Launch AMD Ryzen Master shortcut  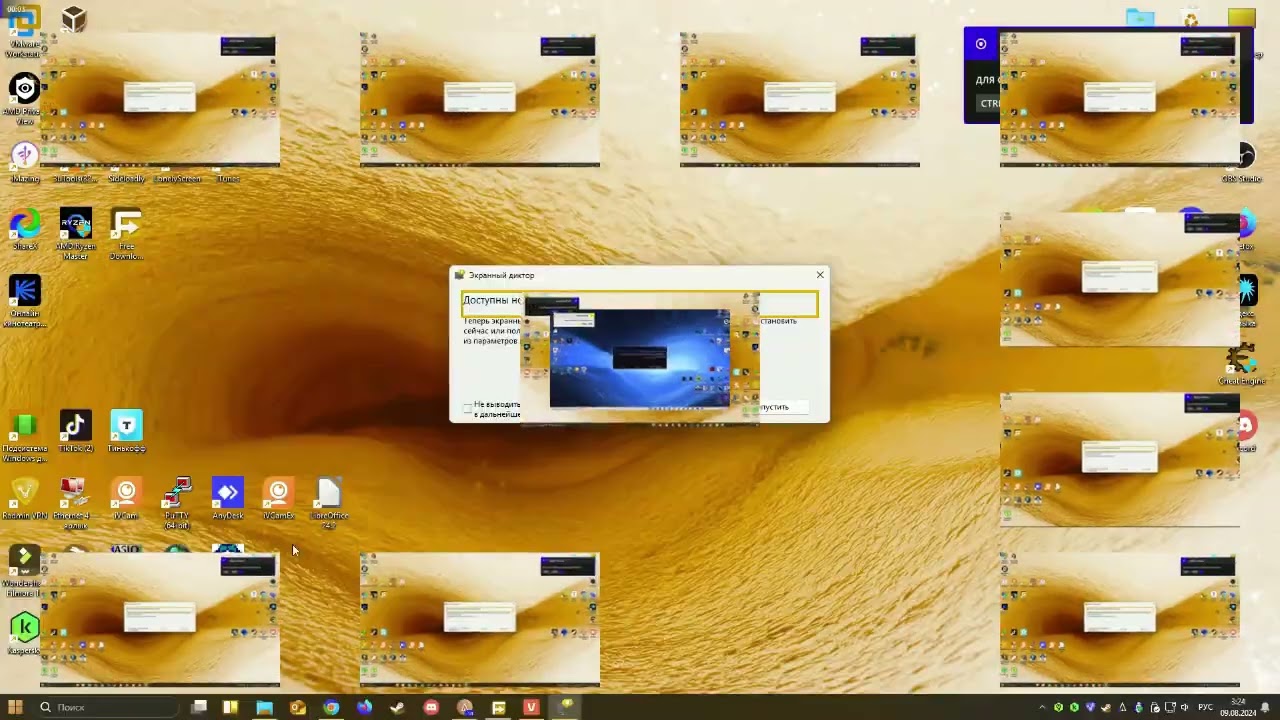click(x=75, y=234)
